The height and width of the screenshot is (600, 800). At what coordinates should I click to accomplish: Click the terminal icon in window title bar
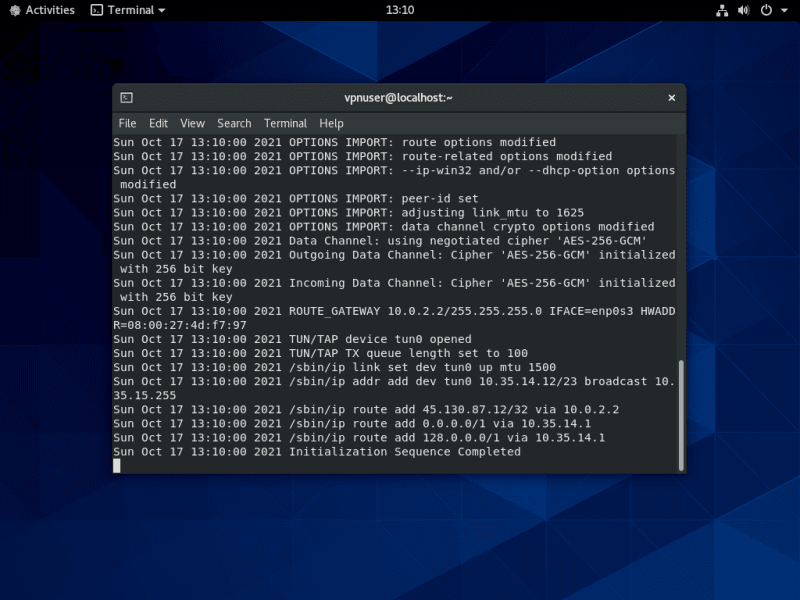coord(127,98)
